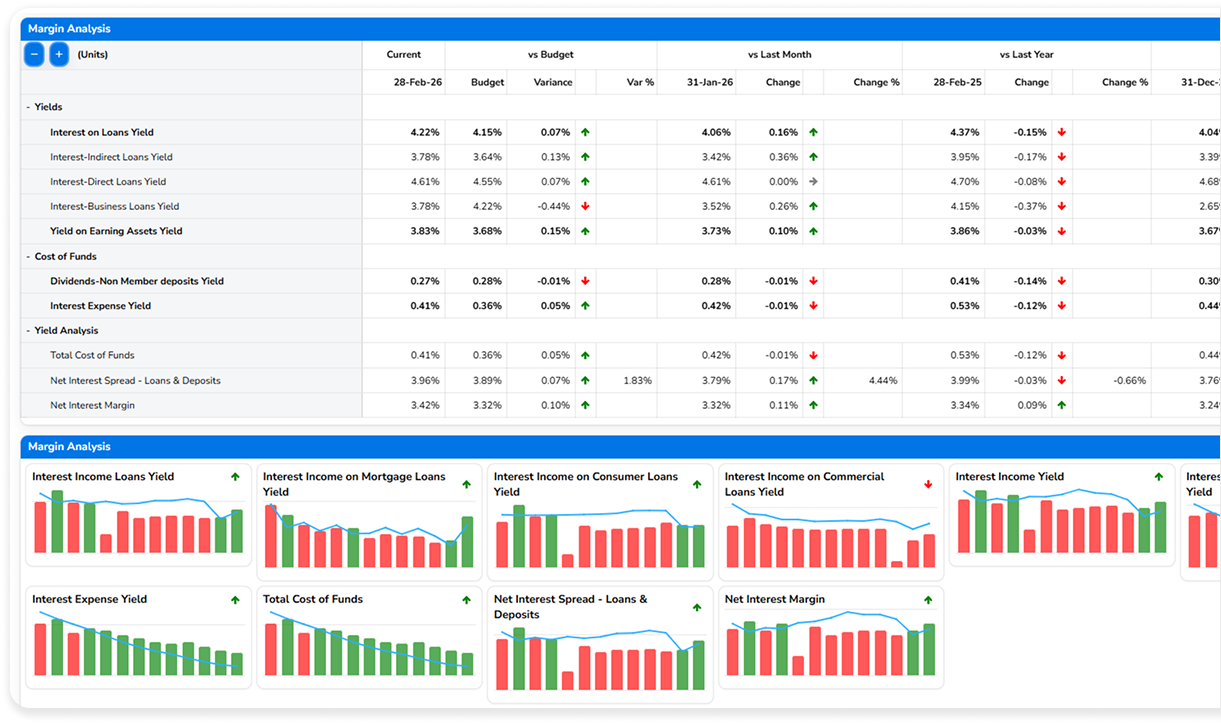Click red down arrow in Interest-Business Loans Yield budget variance
The width and height of the screenshot is (1221, 724).
point(585,207)
